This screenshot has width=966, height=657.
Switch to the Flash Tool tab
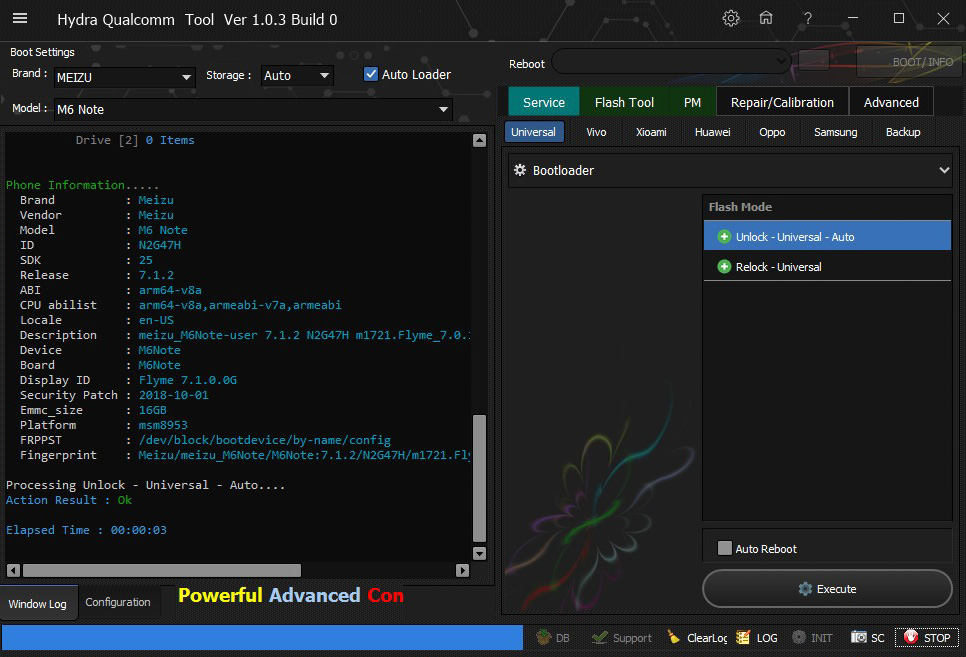tap(624, 102)
